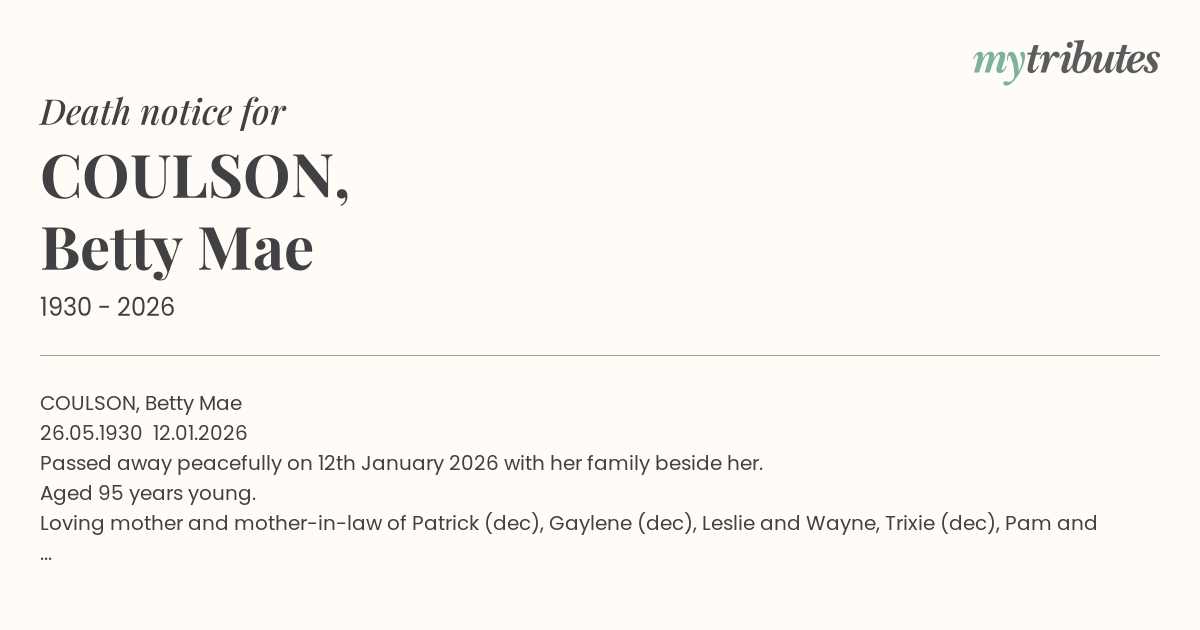The width and height of the screenshot is (1200, 630).
Task: Click the mytributes logo
Action: point(1066,60)
